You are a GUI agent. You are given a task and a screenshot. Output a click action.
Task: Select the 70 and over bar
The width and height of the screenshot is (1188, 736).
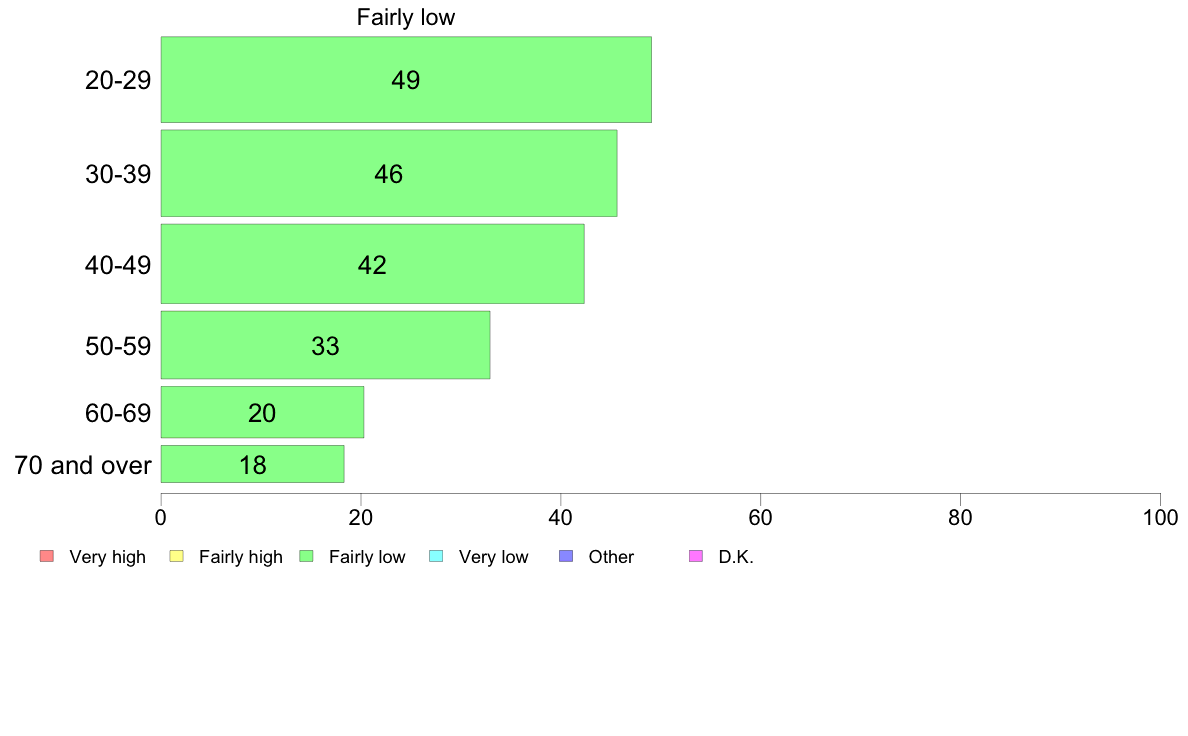click(x=252, y=464)
